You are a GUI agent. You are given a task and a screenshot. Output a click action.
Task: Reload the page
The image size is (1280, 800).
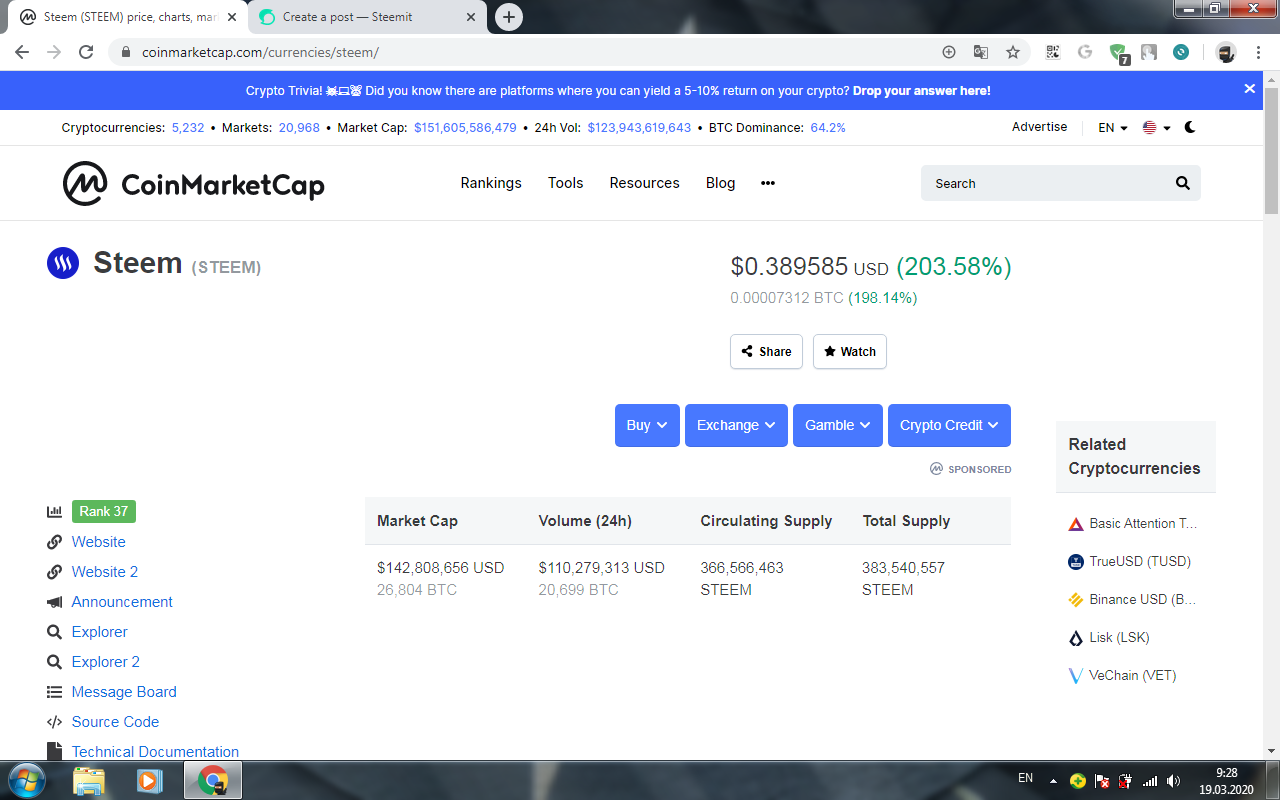click(86, 52)
